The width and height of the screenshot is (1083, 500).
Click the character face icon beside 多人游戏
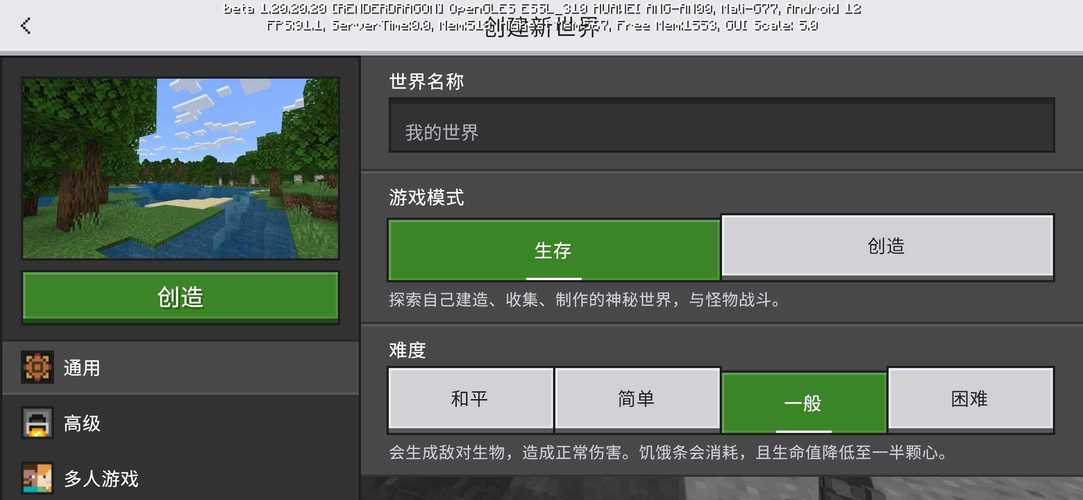coord(38,478)
